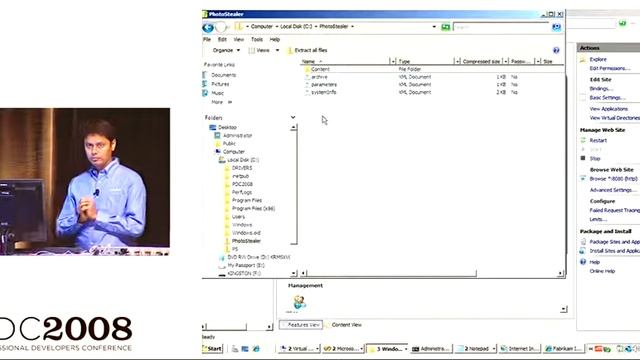This screenshot has width=640, height=360.
Task: Open Music in Favorite Links
Action: [218, 93]
